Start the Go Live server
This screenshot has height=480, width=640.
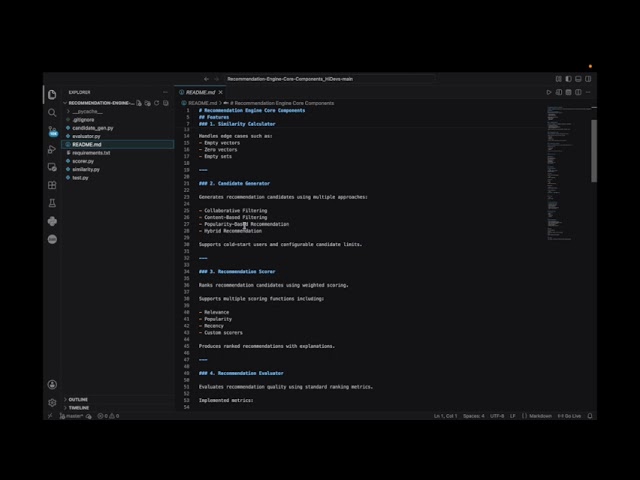[x=569, y=416]
